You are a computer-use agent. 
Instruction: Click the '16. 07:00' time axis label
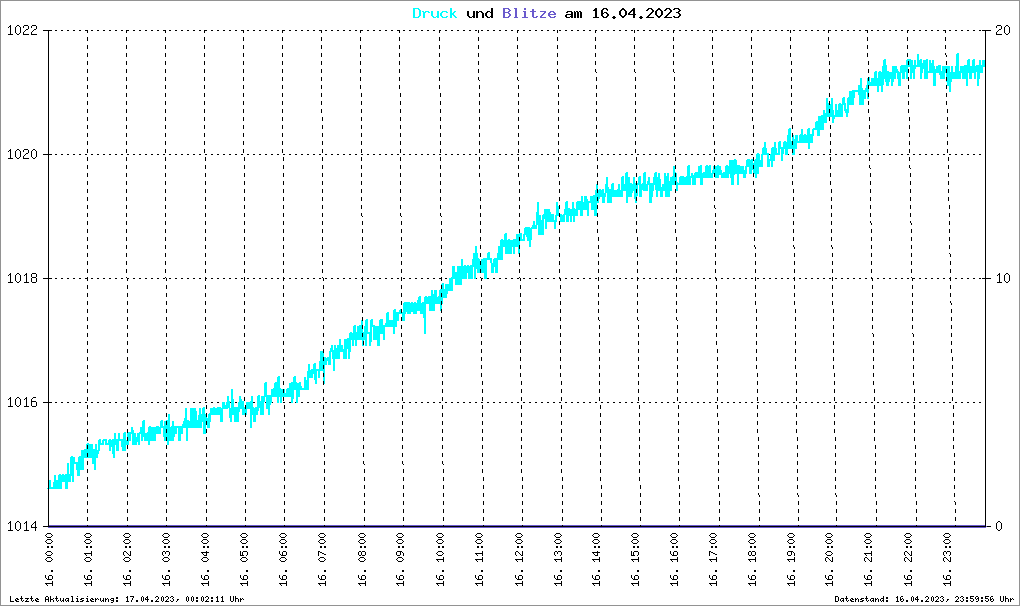click(x=323, y=559)
